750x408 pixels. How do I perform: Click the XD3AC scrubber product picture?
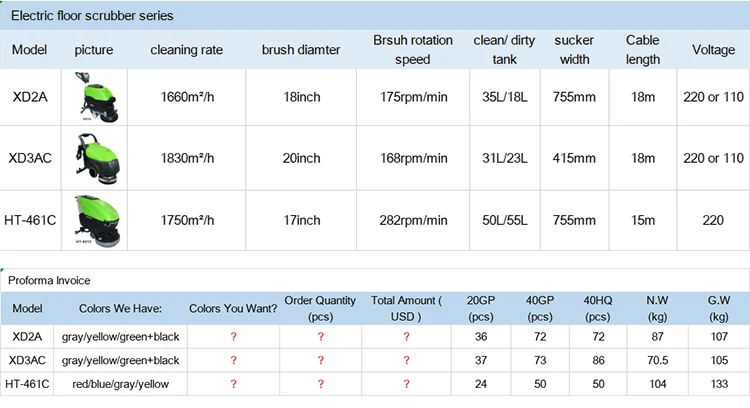point(94,158)
